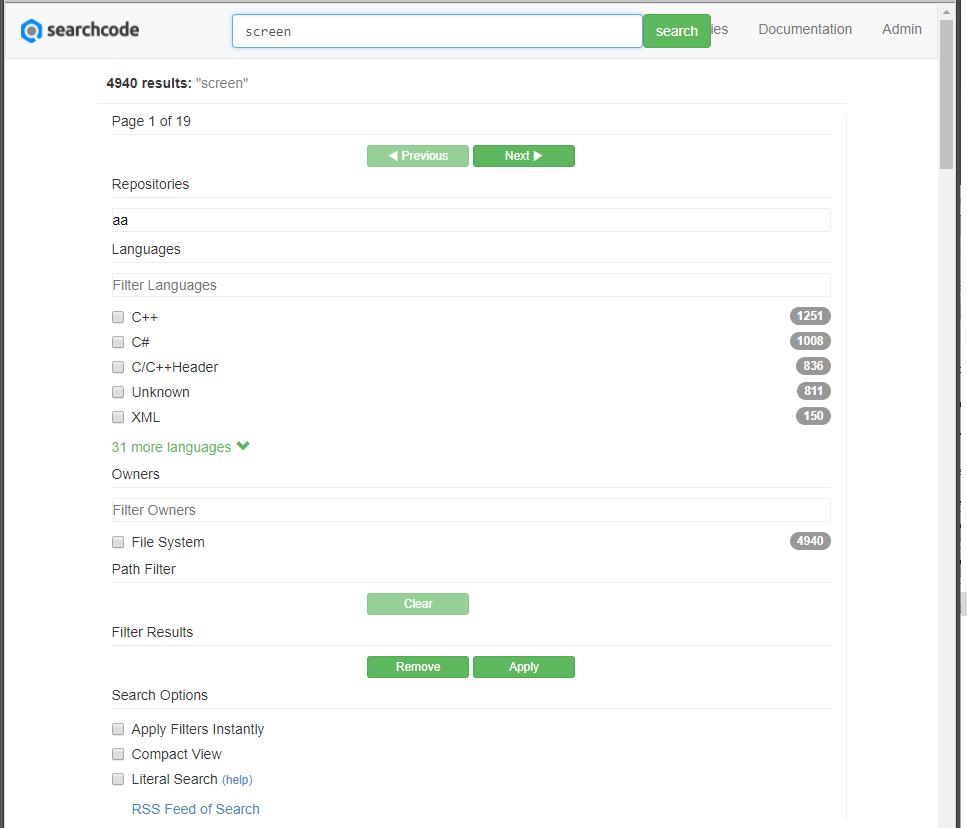Open the RSS Feed of Search link
Viewport: 967px width, 828px height.
click(195, 809)
